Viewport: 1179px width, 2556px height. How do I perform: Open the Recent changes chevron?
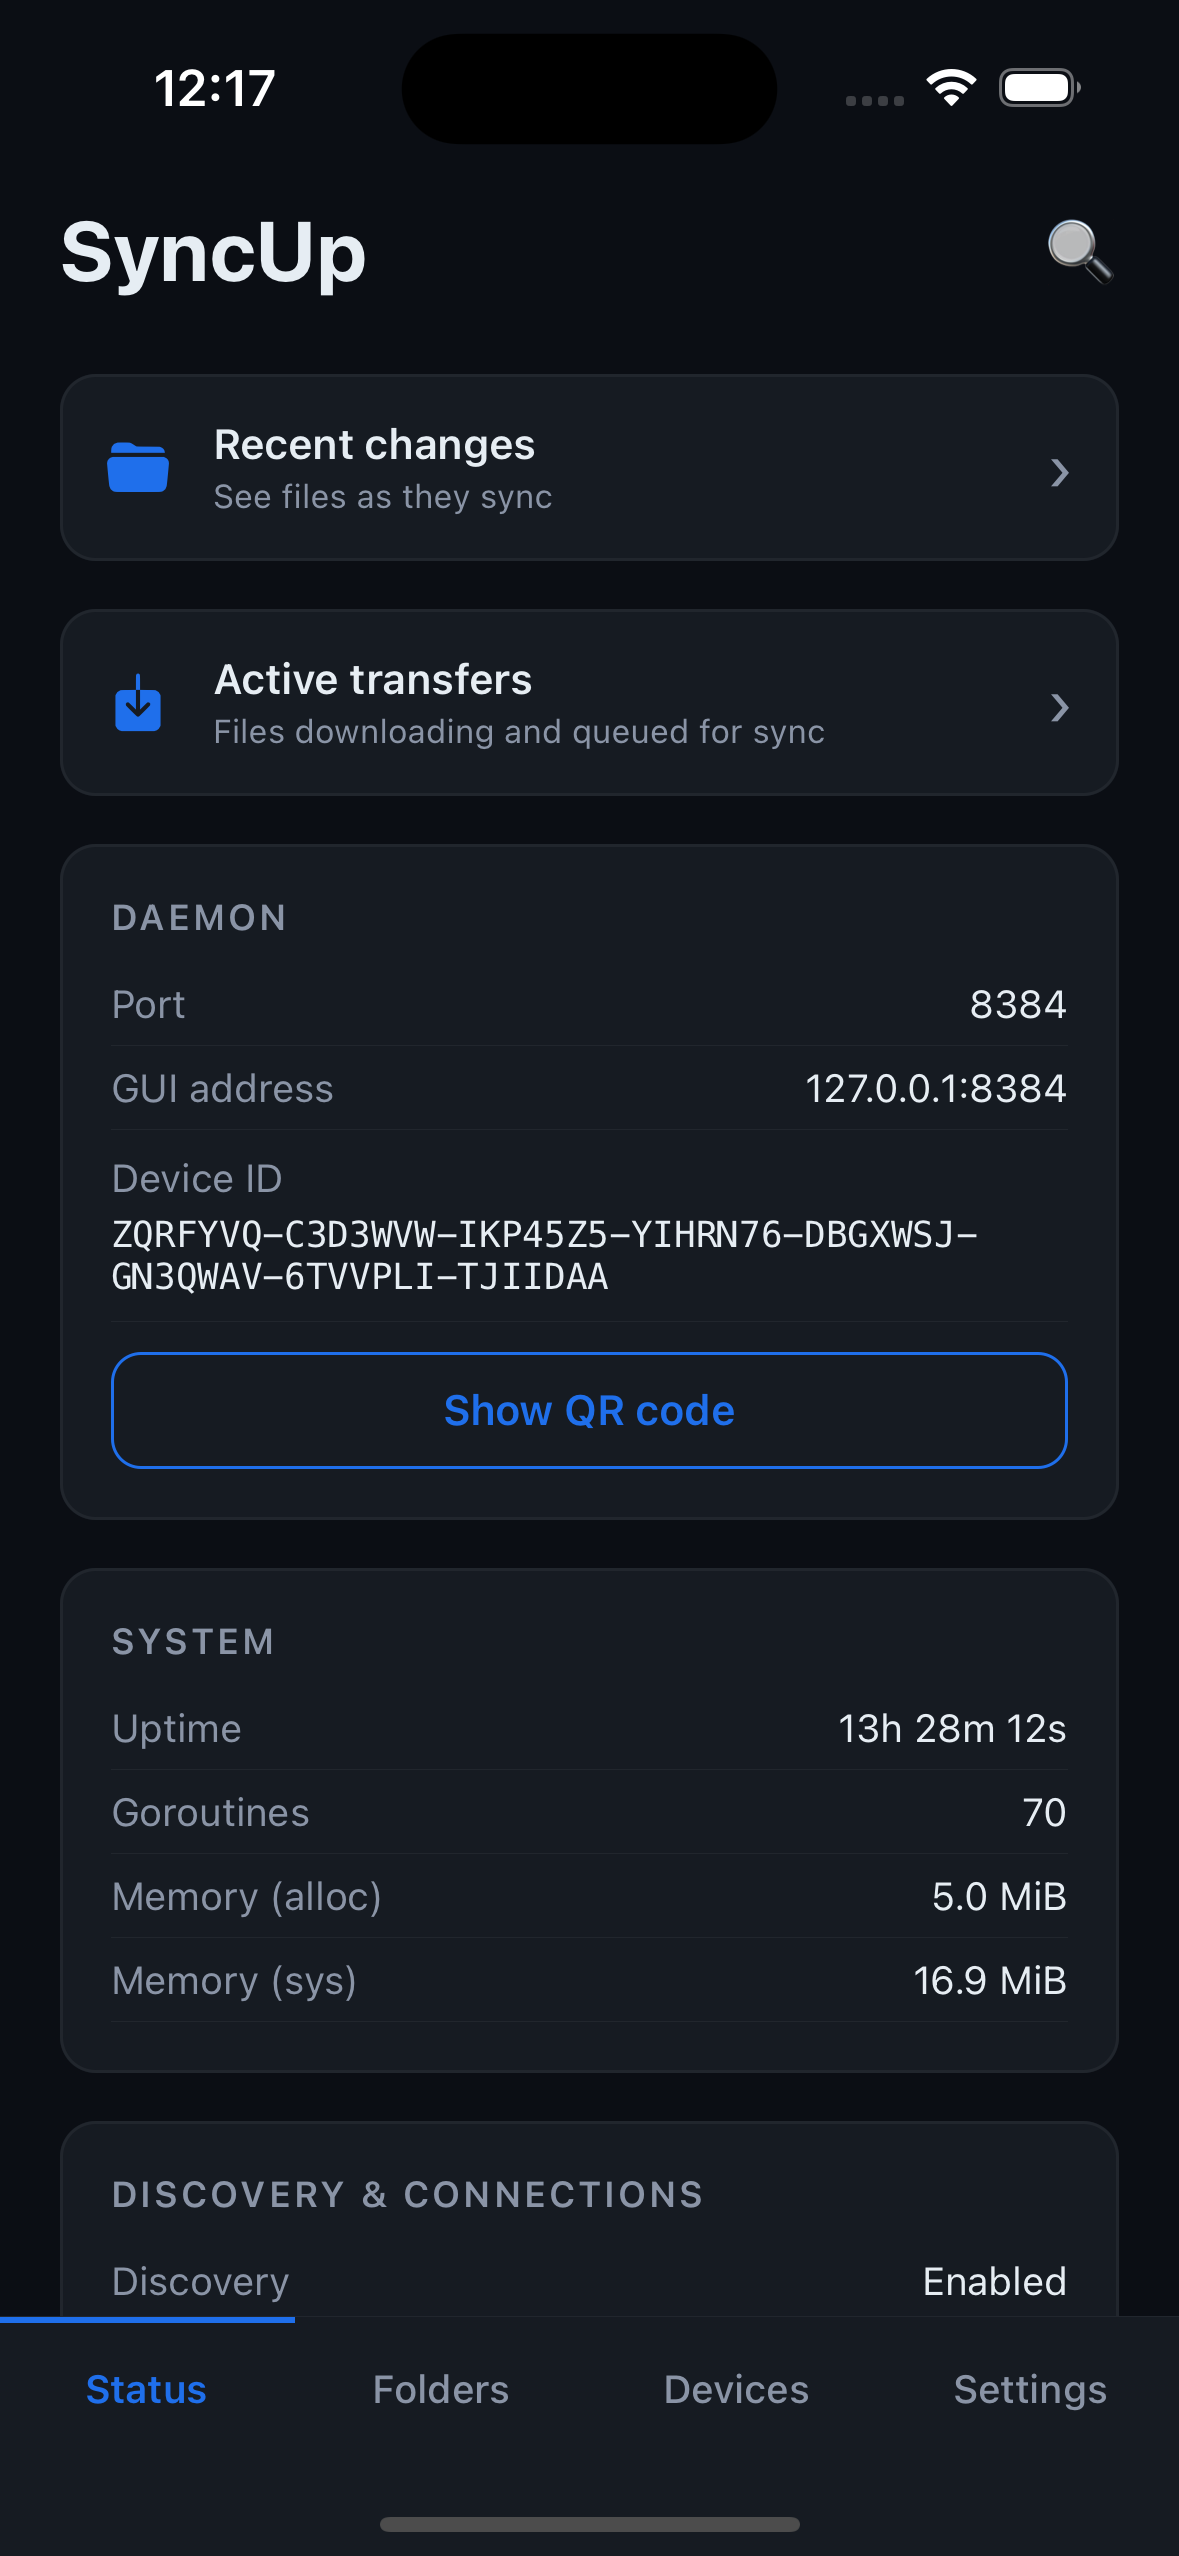pos(1060,472)
